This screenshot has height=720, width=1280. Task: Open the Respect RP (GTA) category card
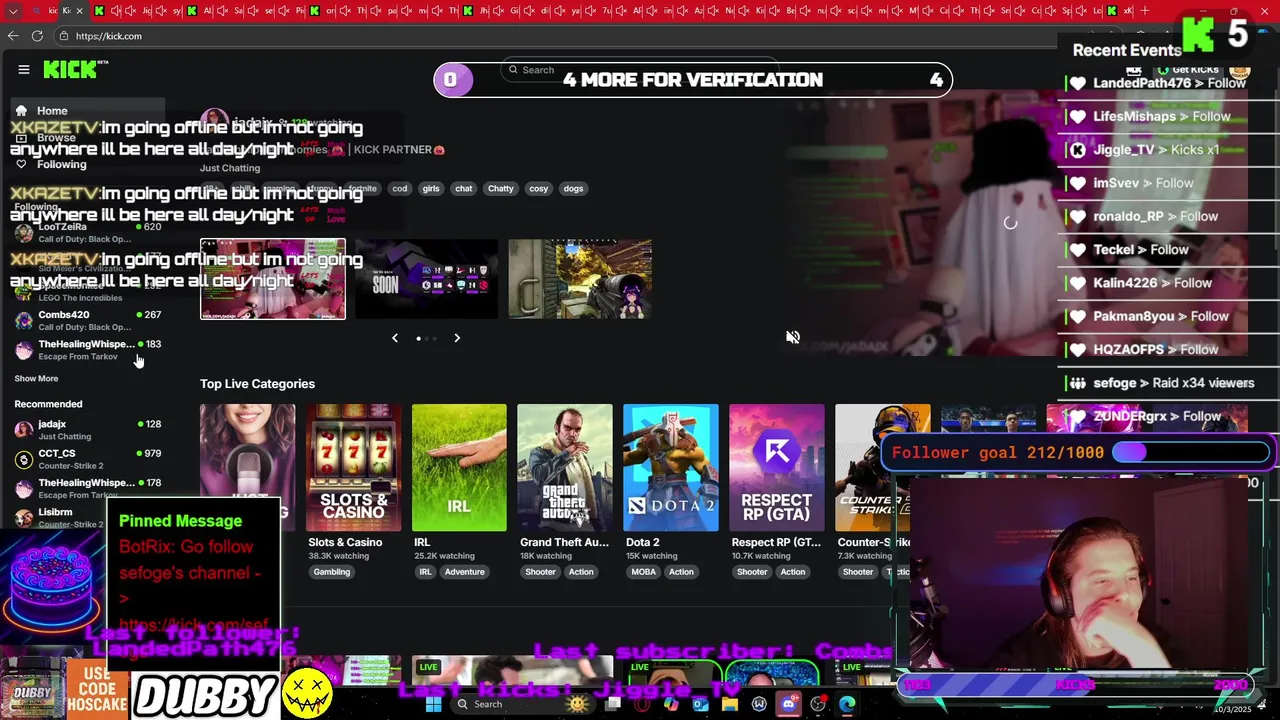pos(777,468)
